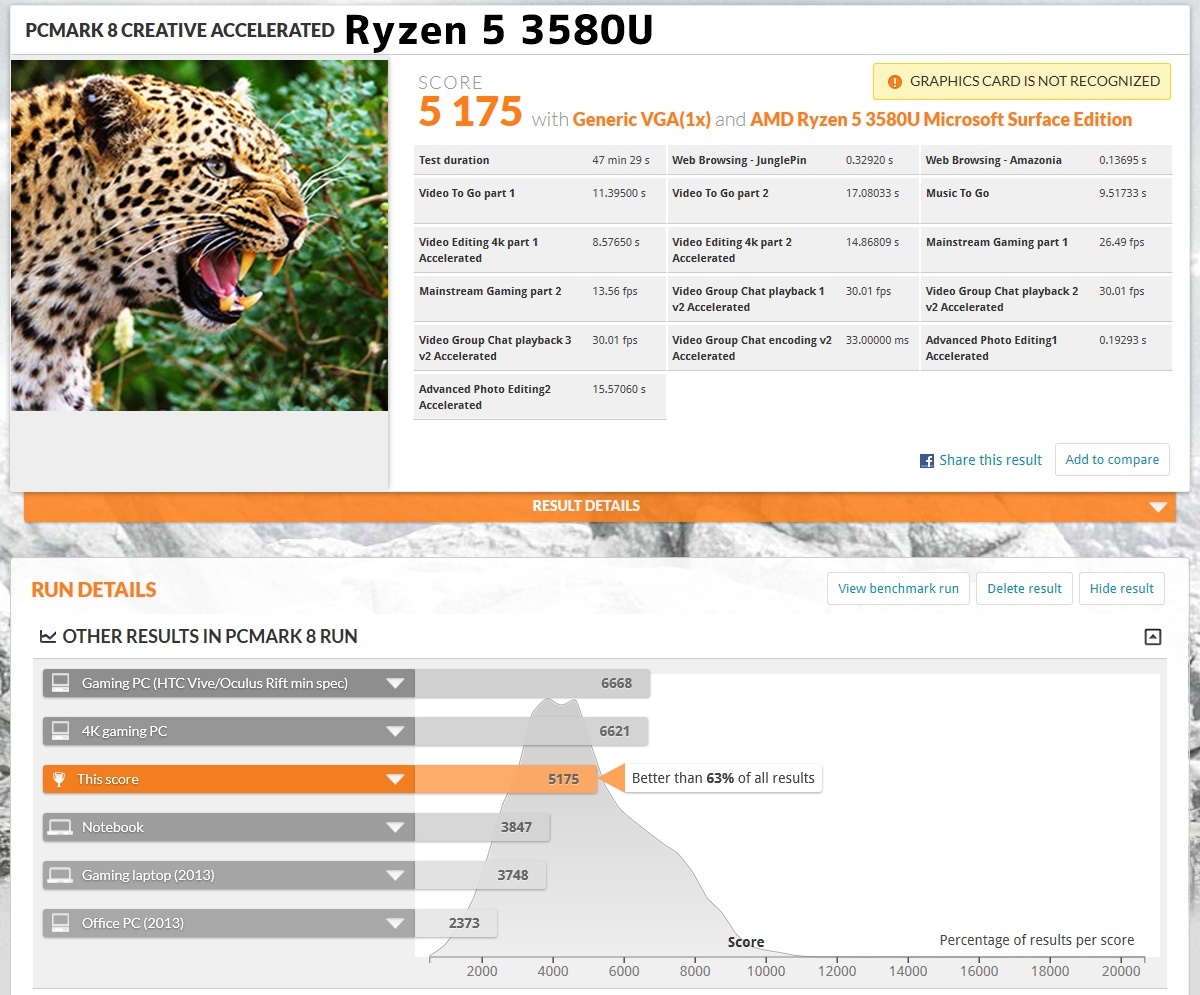Click the 3748 Gaming laptop score value
1200x995 pixels.
click(x=513, y=875)
